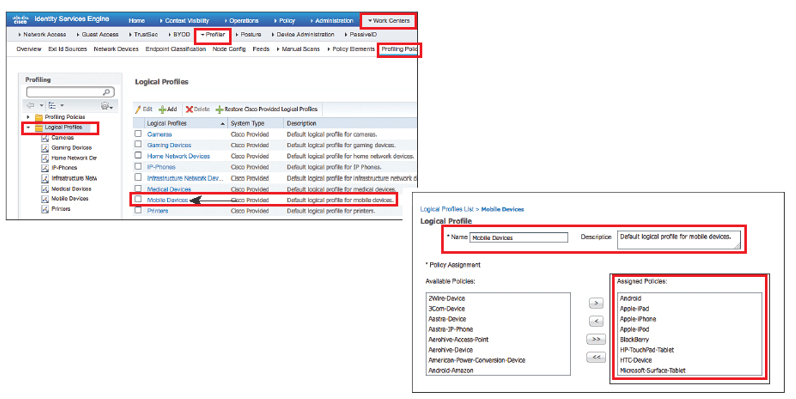The height and width of the screenshot is (399, 796).
Task: Check the Printers row checkbox
Action: 138,210
